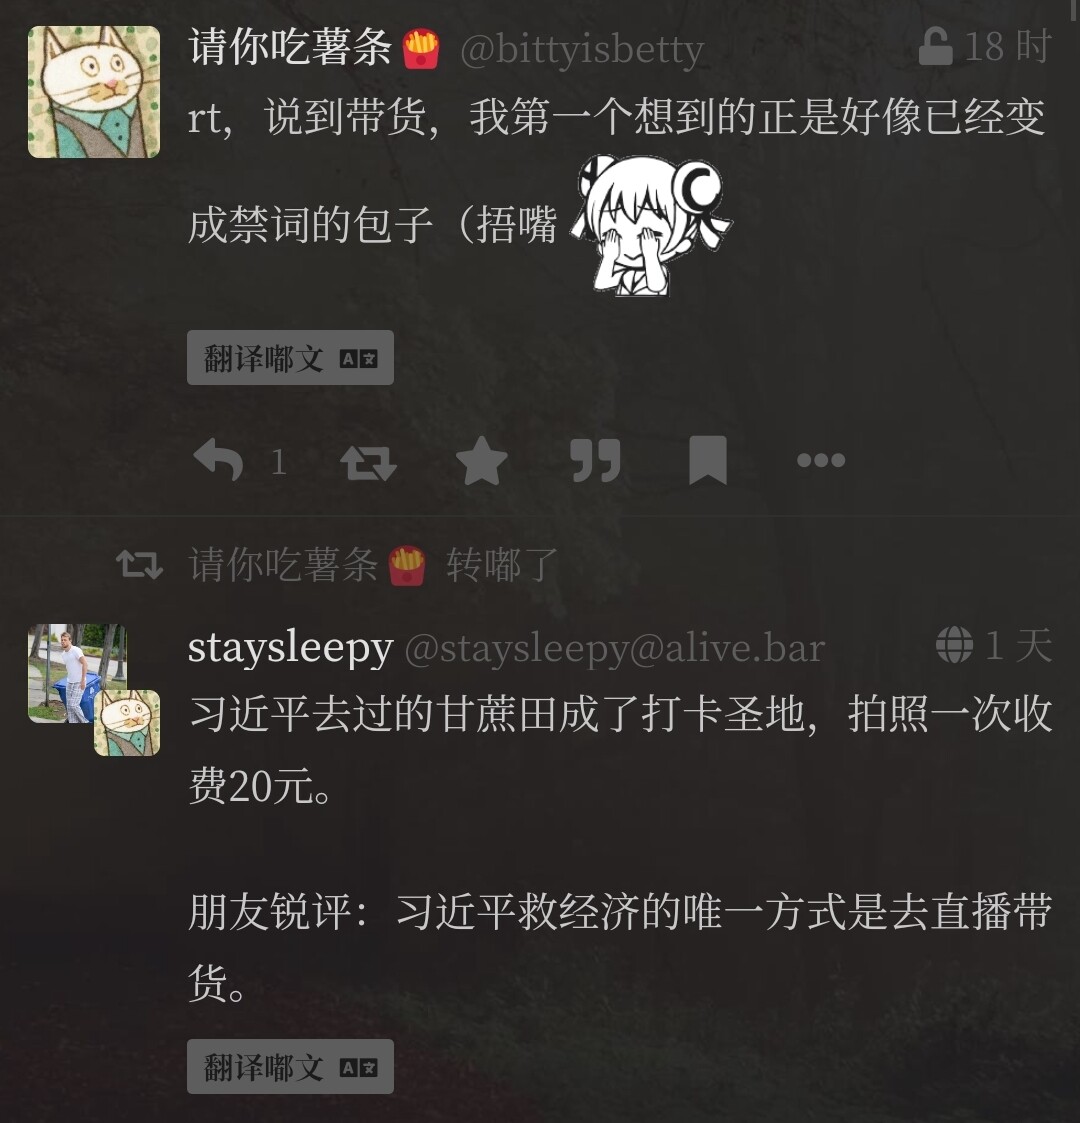Open the three-dot more menu
The width and height of the screenshot is (1080, 1123).
(x=821, y=461)
